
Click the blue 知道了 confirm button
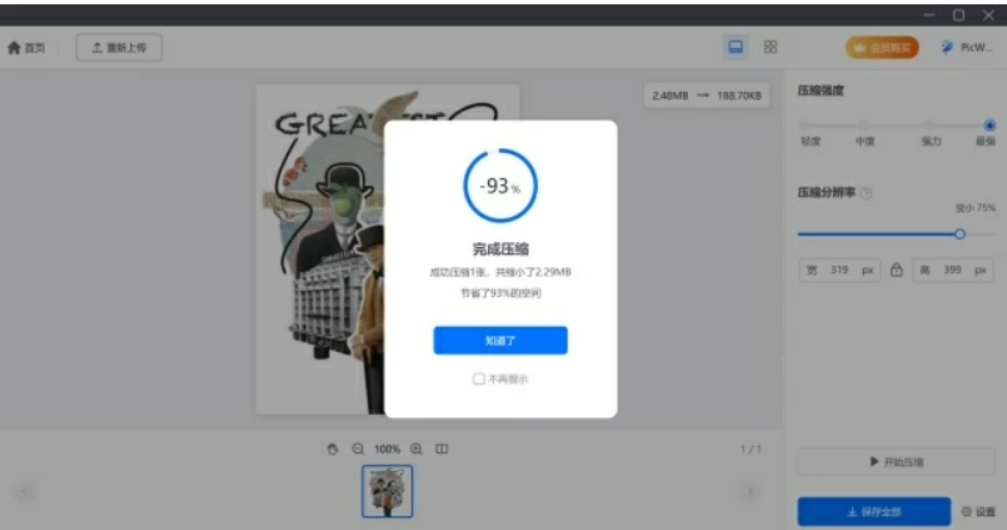(x=500, y=340)
